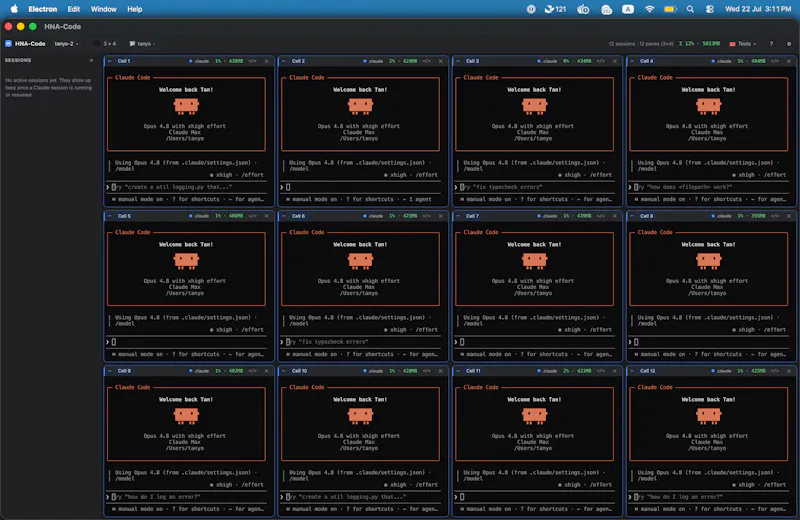This screenshot has width=800, height=520.
Task: Open the Help menu
Action: click(x=135, y=9)
